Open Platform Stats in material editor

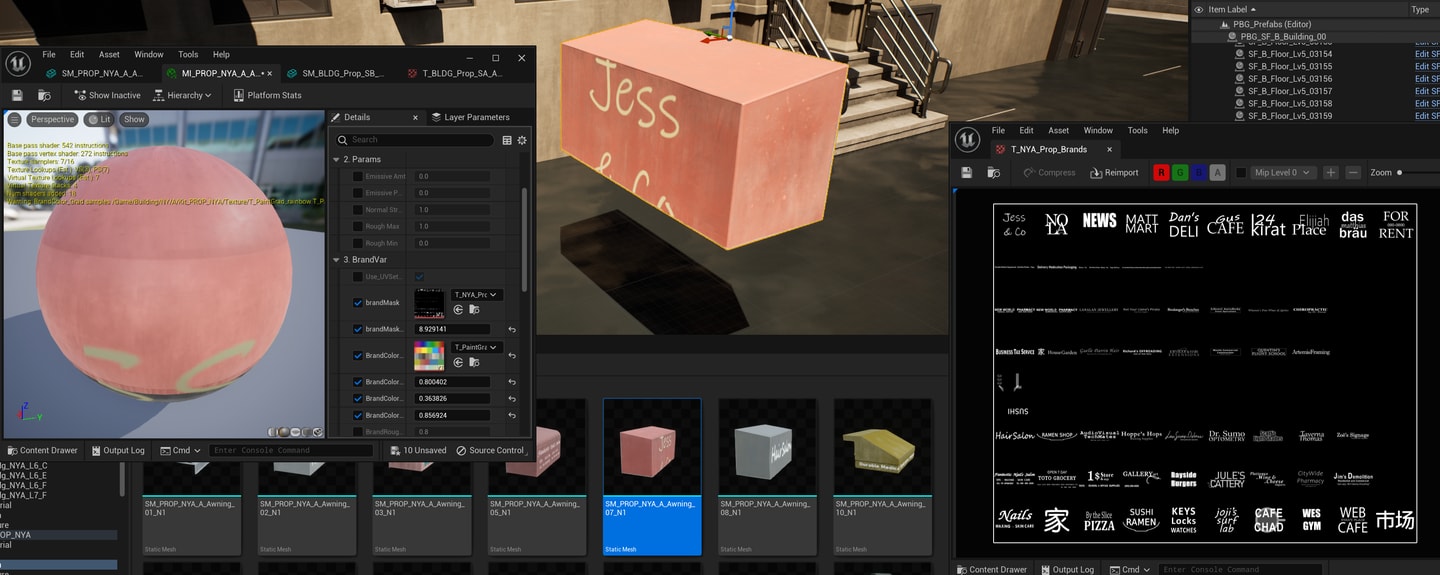click(267, 95)
